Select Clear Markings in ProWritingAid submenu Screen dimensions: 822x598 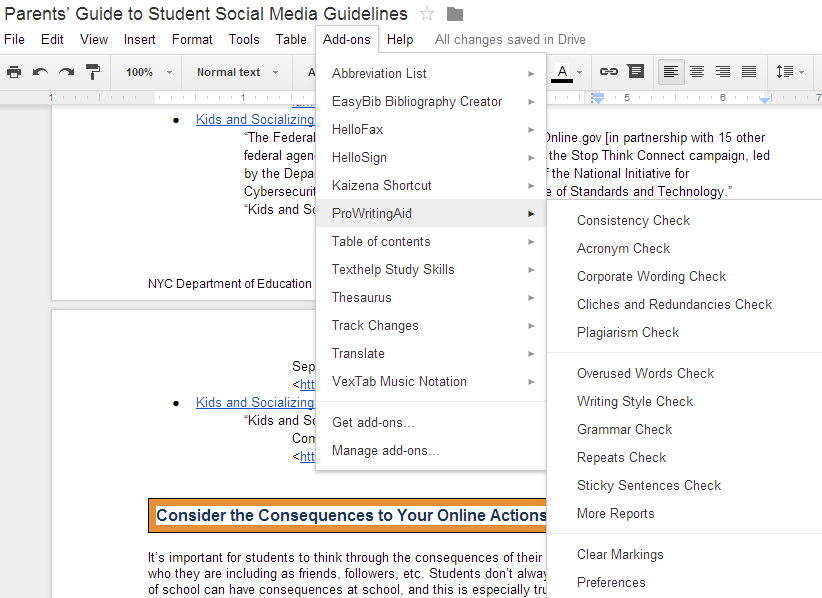click(684, 554)
